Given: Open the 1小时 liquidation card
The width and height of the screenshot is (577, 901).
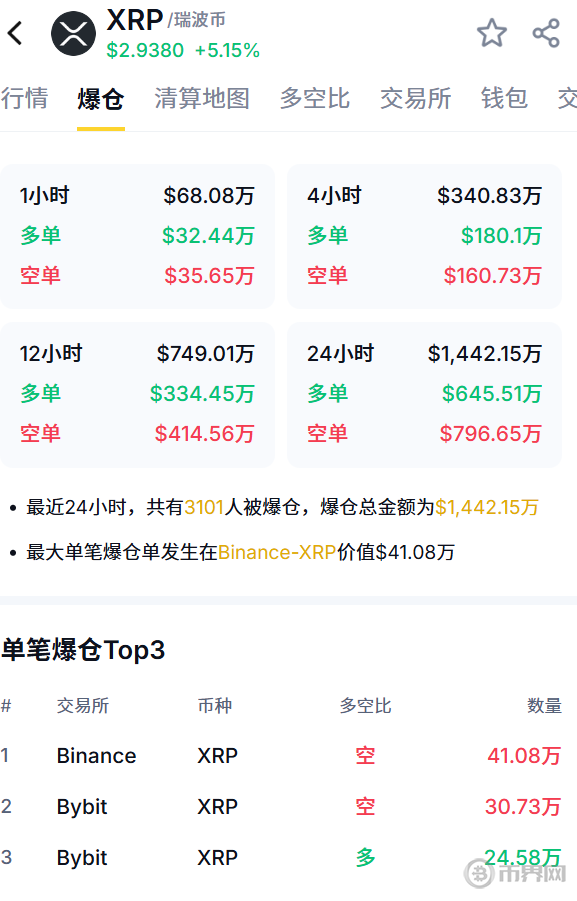Looking at the screenshot, I should (x=137, y=236).
